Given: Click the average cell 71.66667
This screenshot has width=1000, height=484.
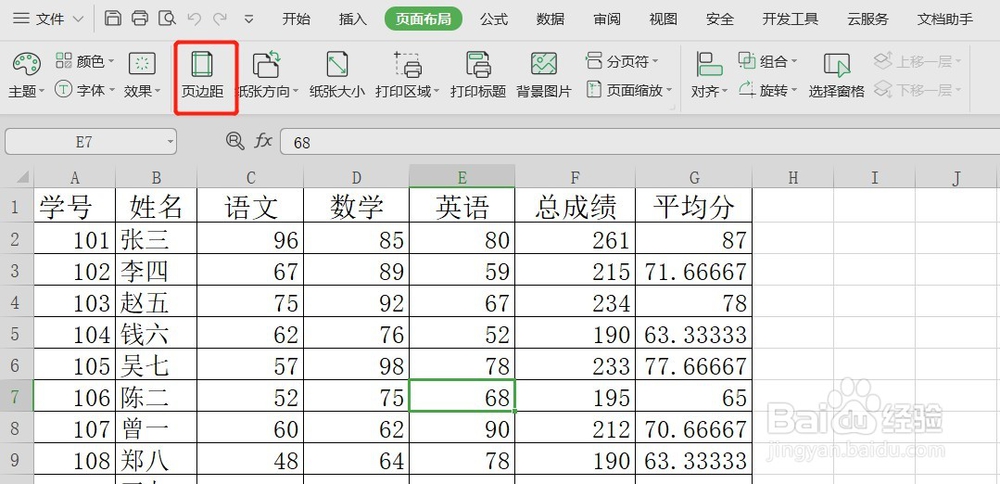Looking at the screenshot, I should (695, 270).
